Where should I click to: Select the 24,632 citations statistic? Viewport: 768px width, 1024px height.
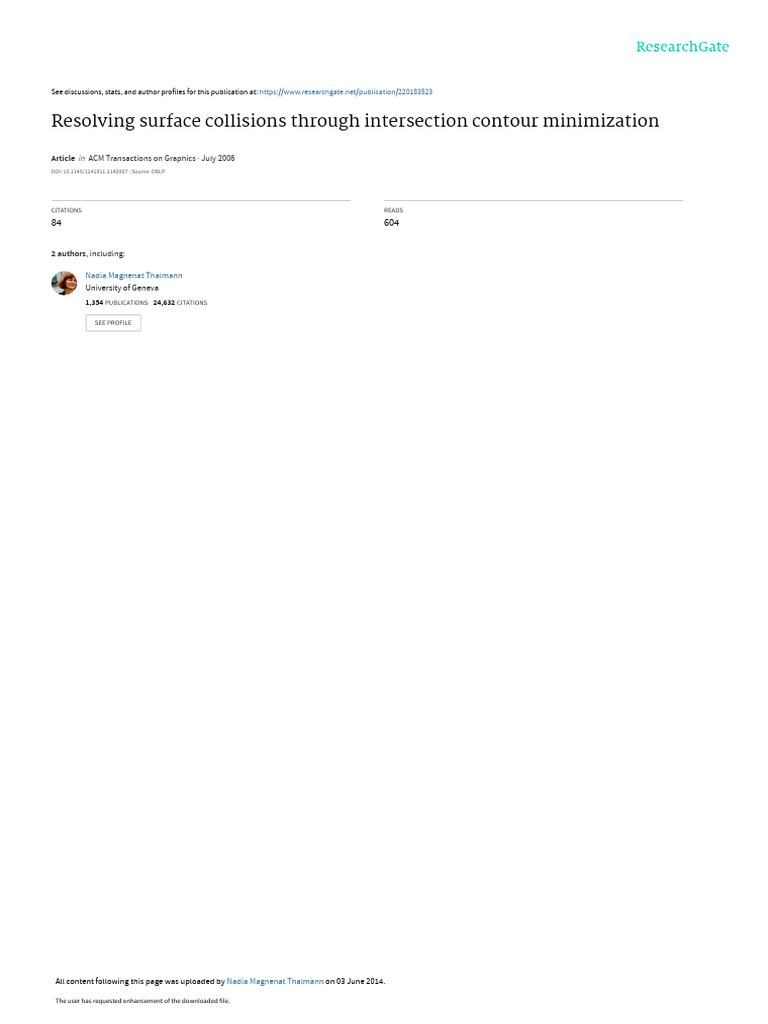pyautogui.click(x=180, y=303)
